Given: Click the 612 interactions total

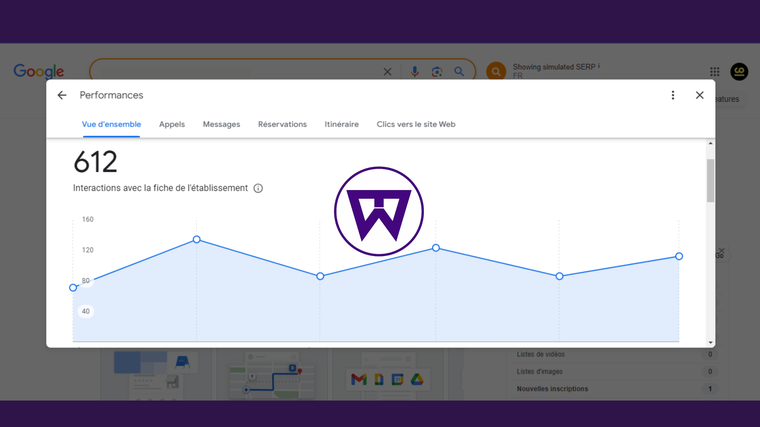Looking at the screenshot, I should pyautogui.click(x=95, y=162).
